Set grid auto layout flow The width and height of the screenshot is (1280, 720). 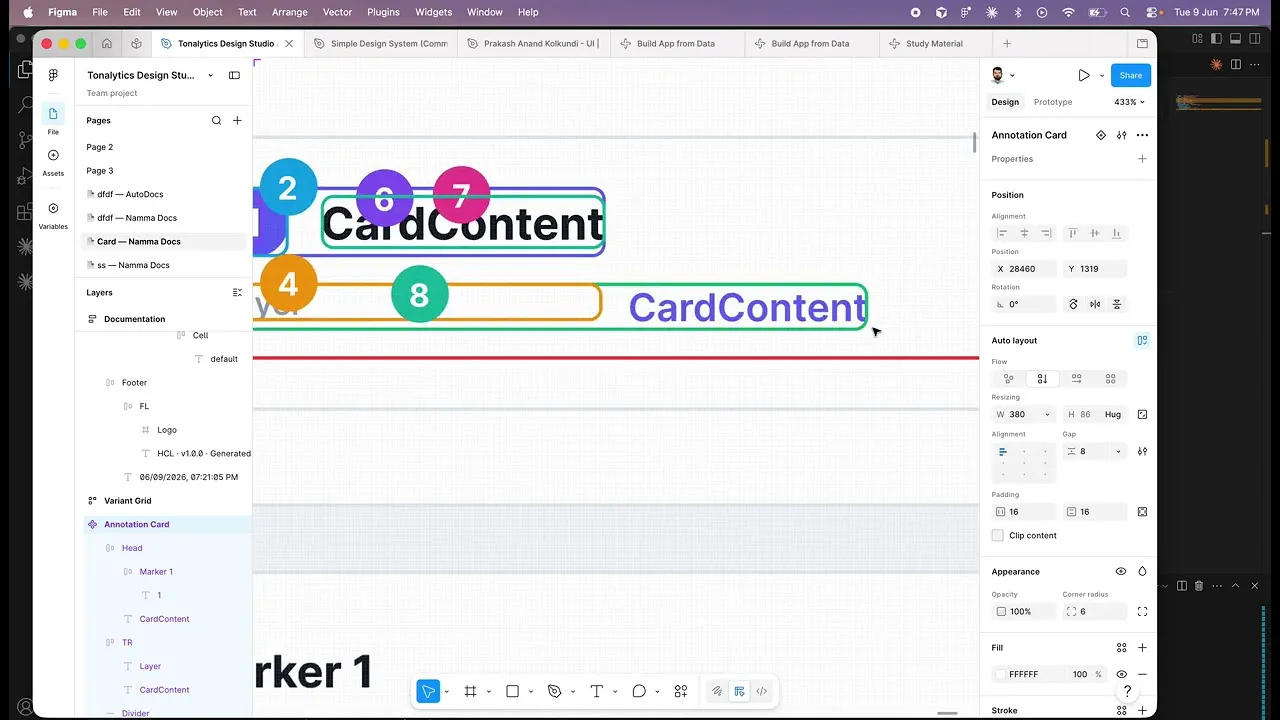(x=1110, y=379)
